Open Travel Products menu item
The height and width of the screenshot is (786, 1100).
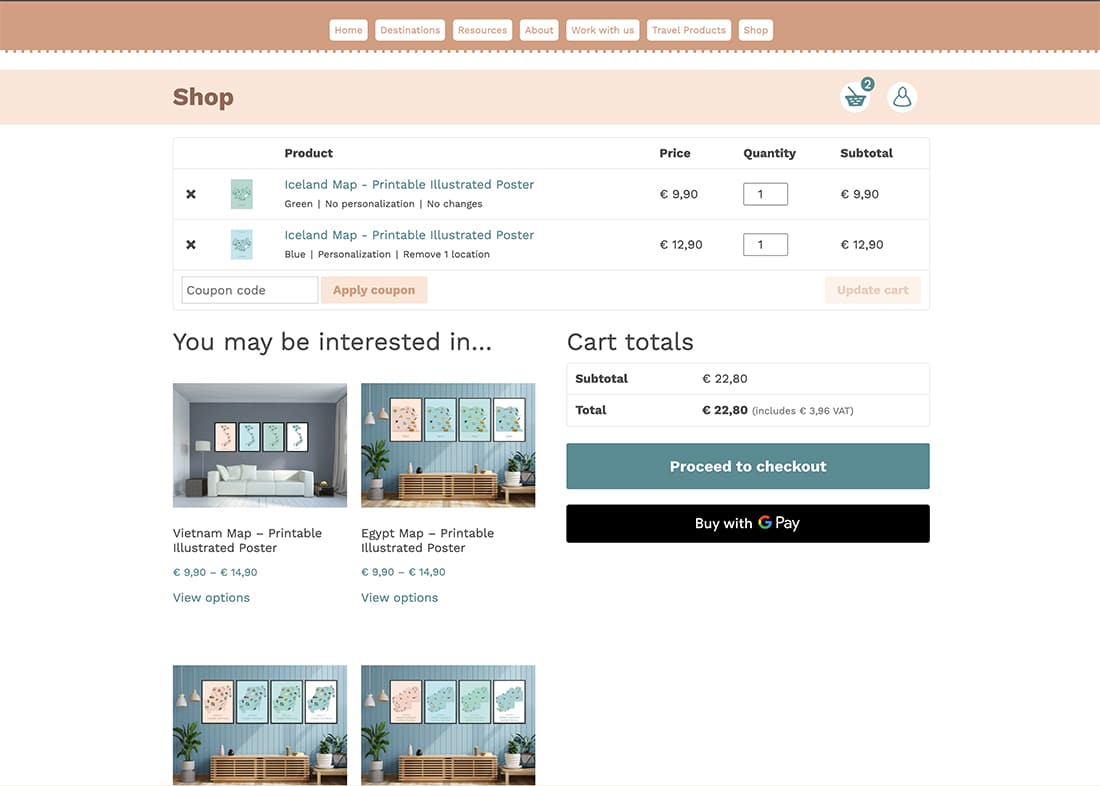tap(689, 30)
